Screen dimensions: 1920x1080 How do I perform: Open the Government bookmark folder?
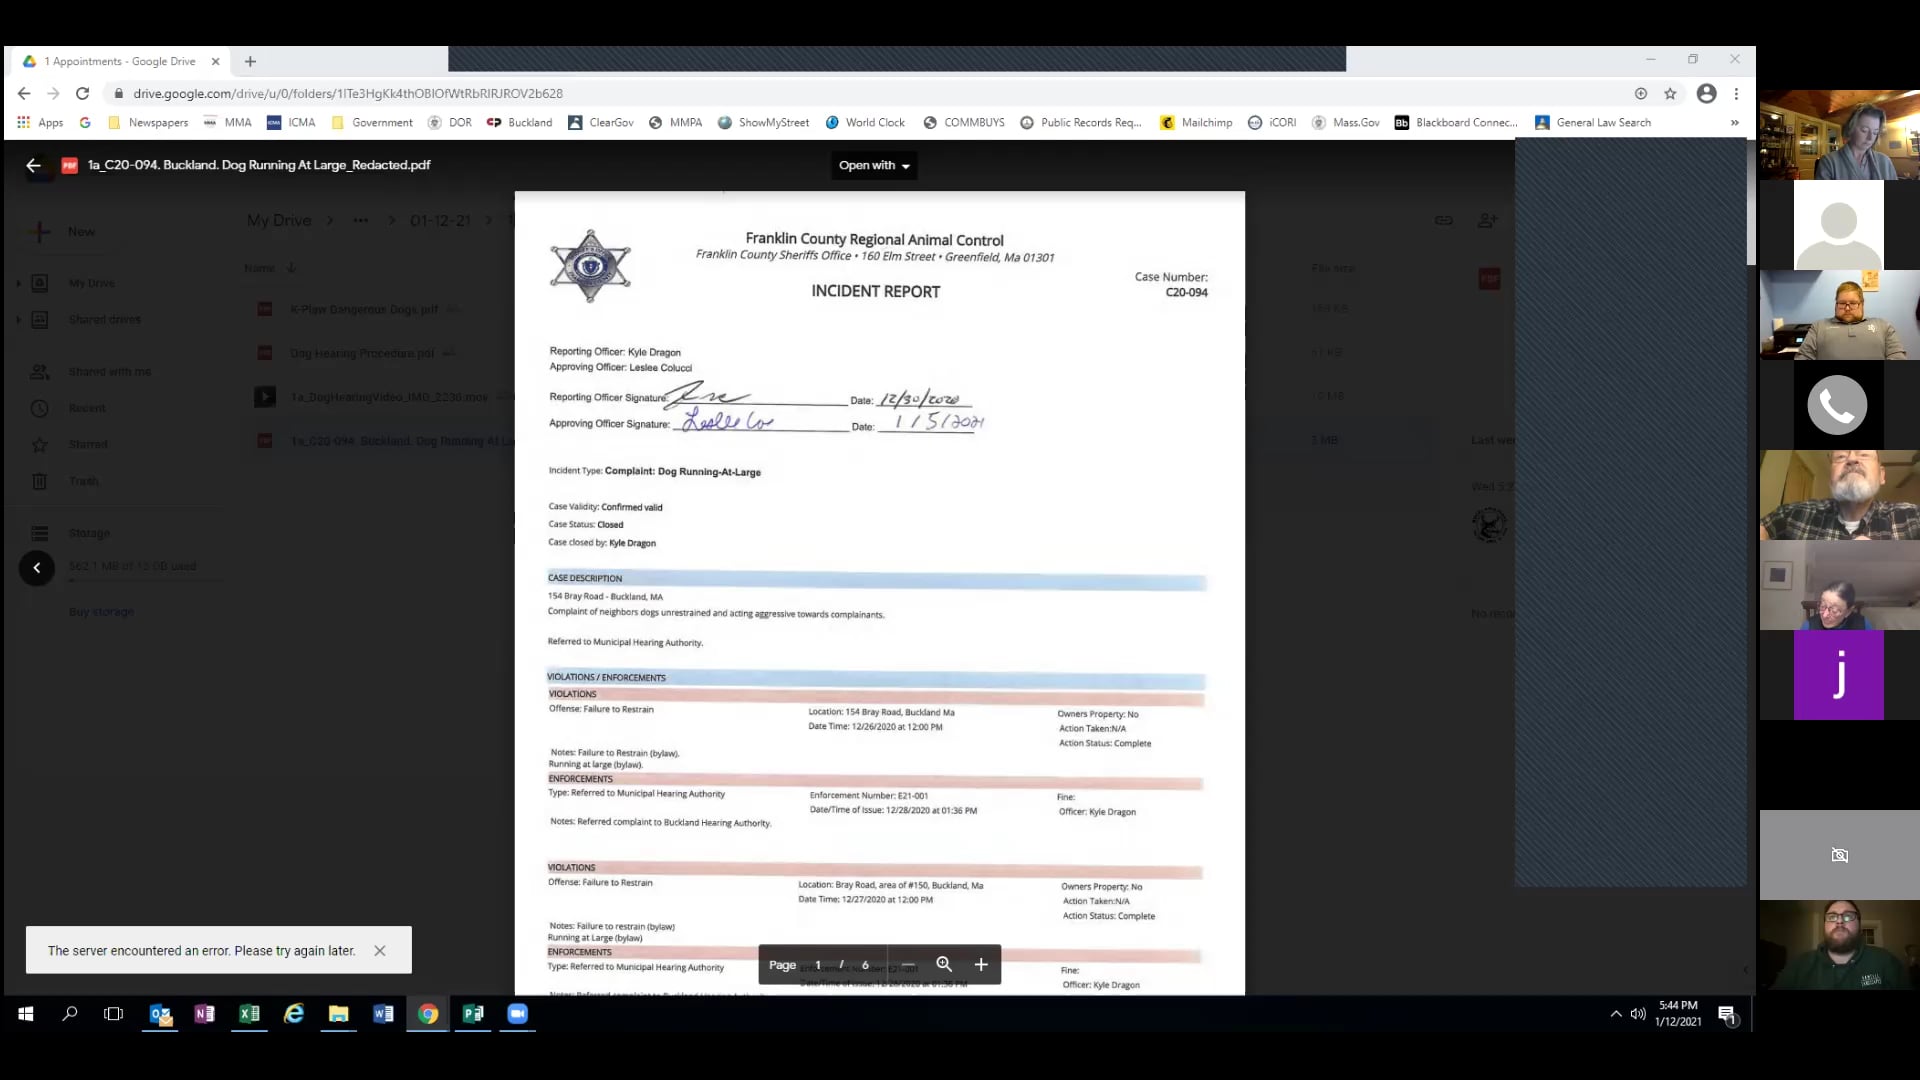tap(372, 122)
